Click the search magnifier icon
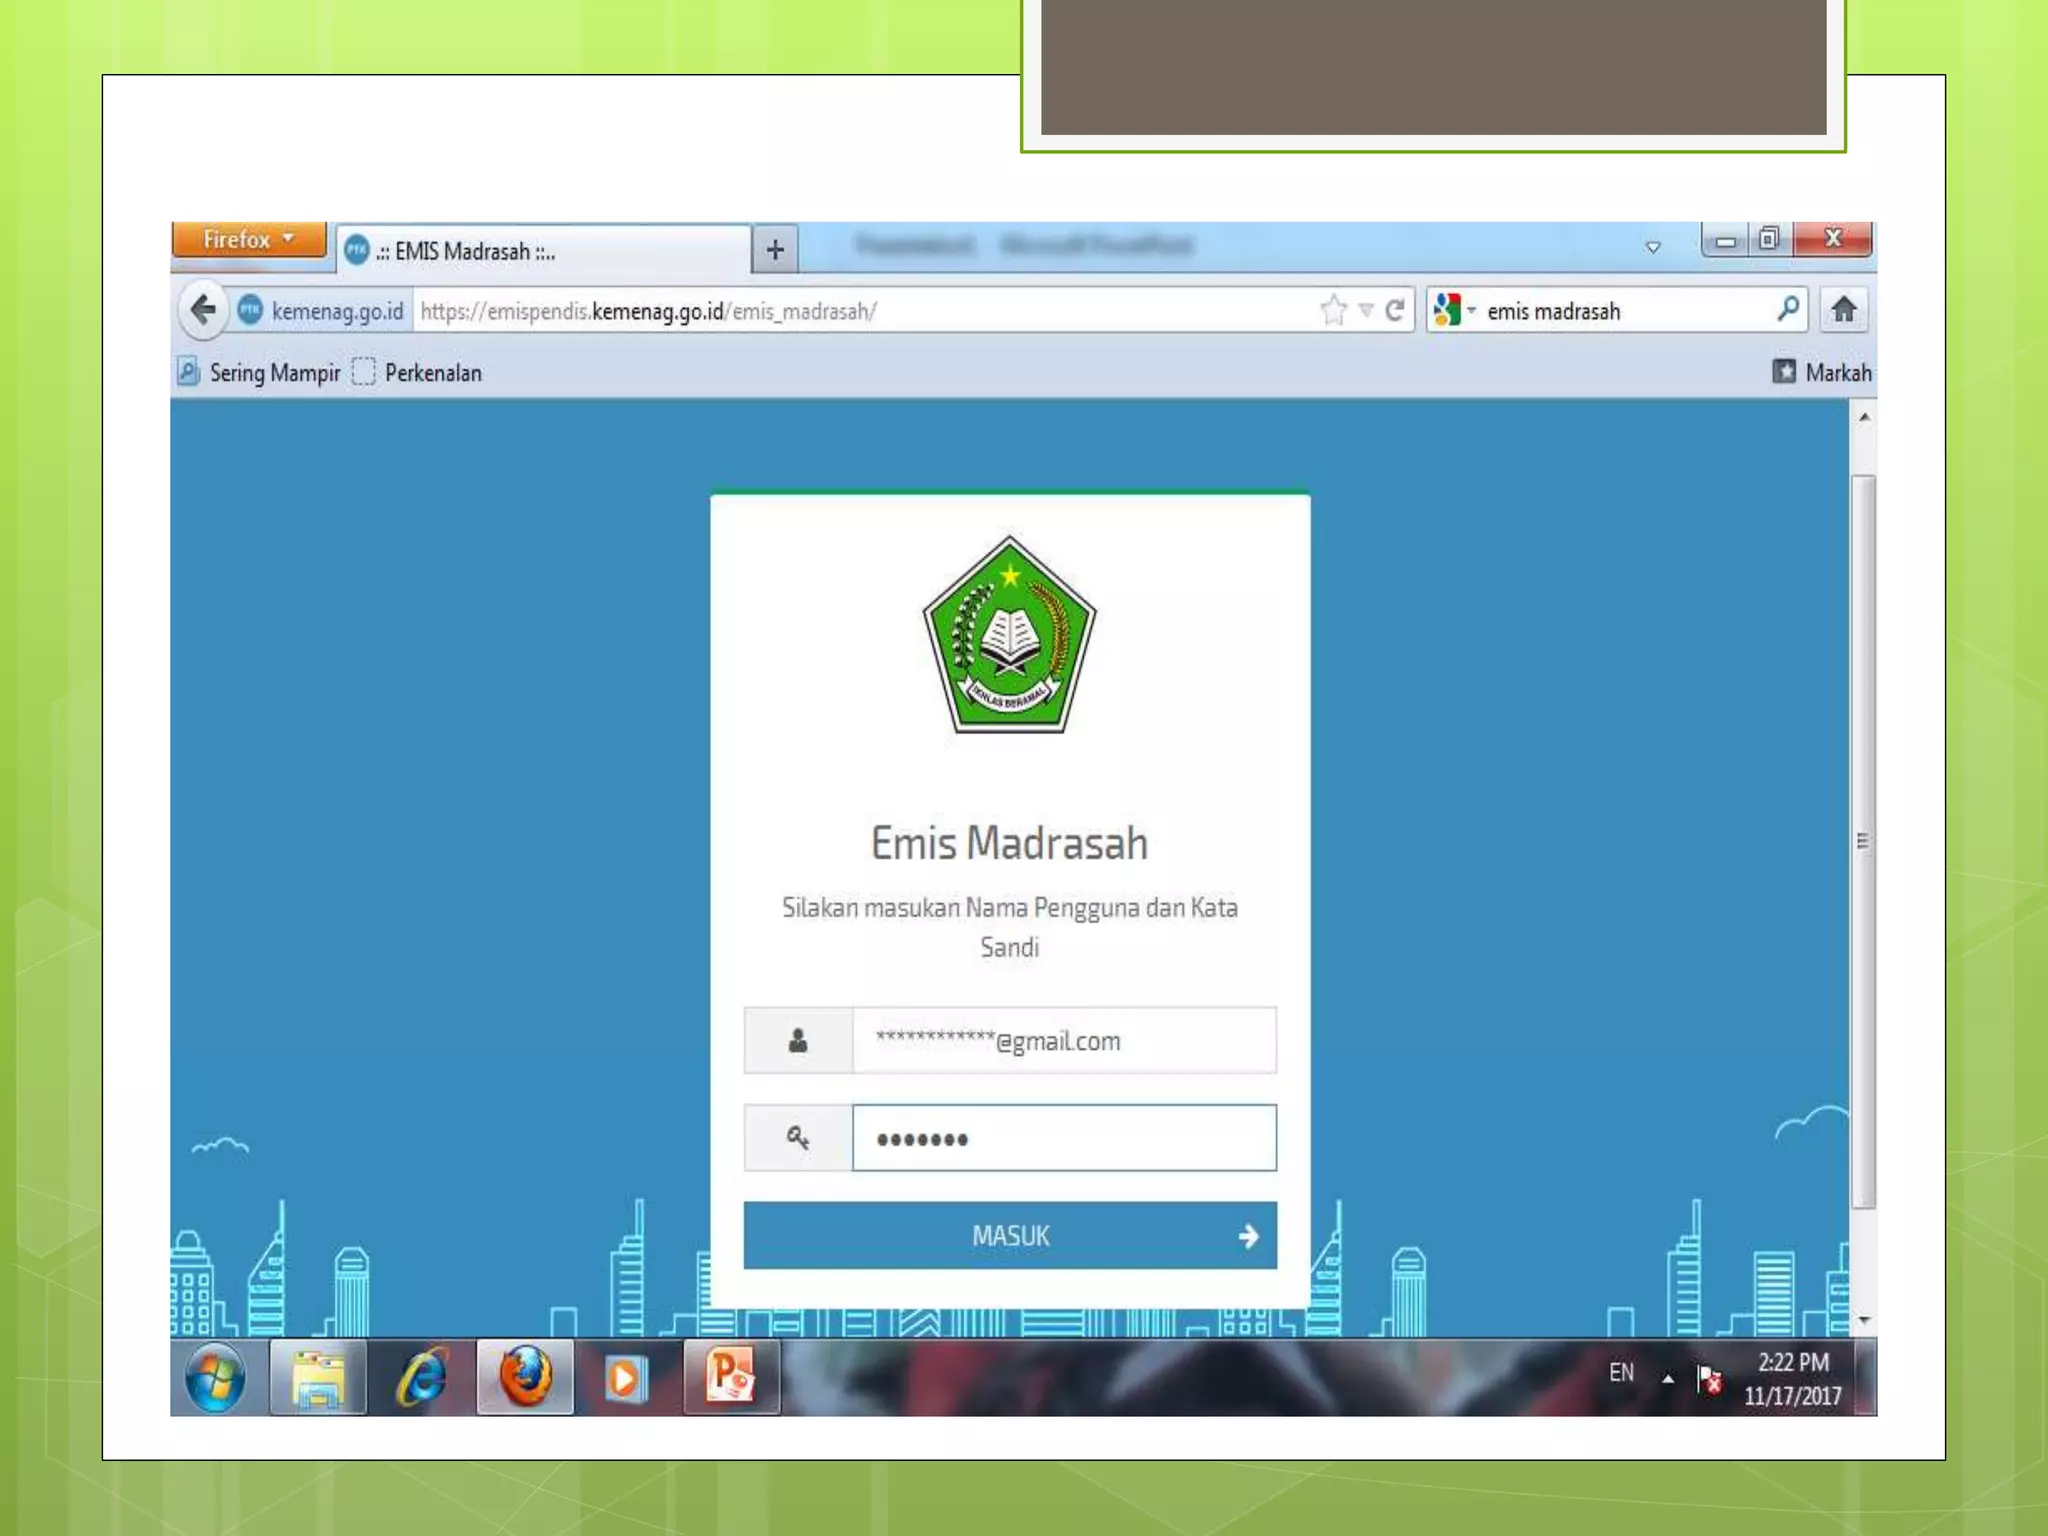 pyautogui.click(x=1788, y=310)
